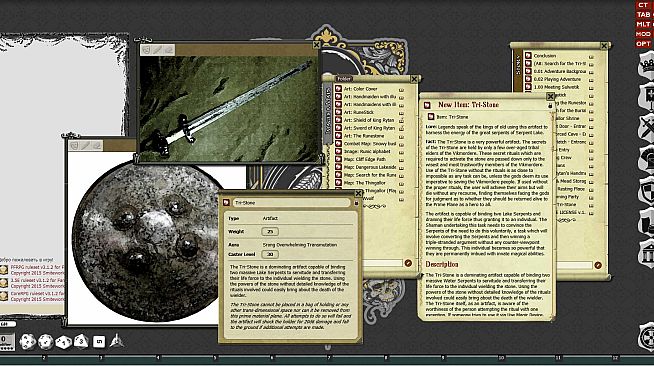This screenshot has height=366, width=654.
Task: Pick the second die in the dice row
Action: click(x=45, y=342)
